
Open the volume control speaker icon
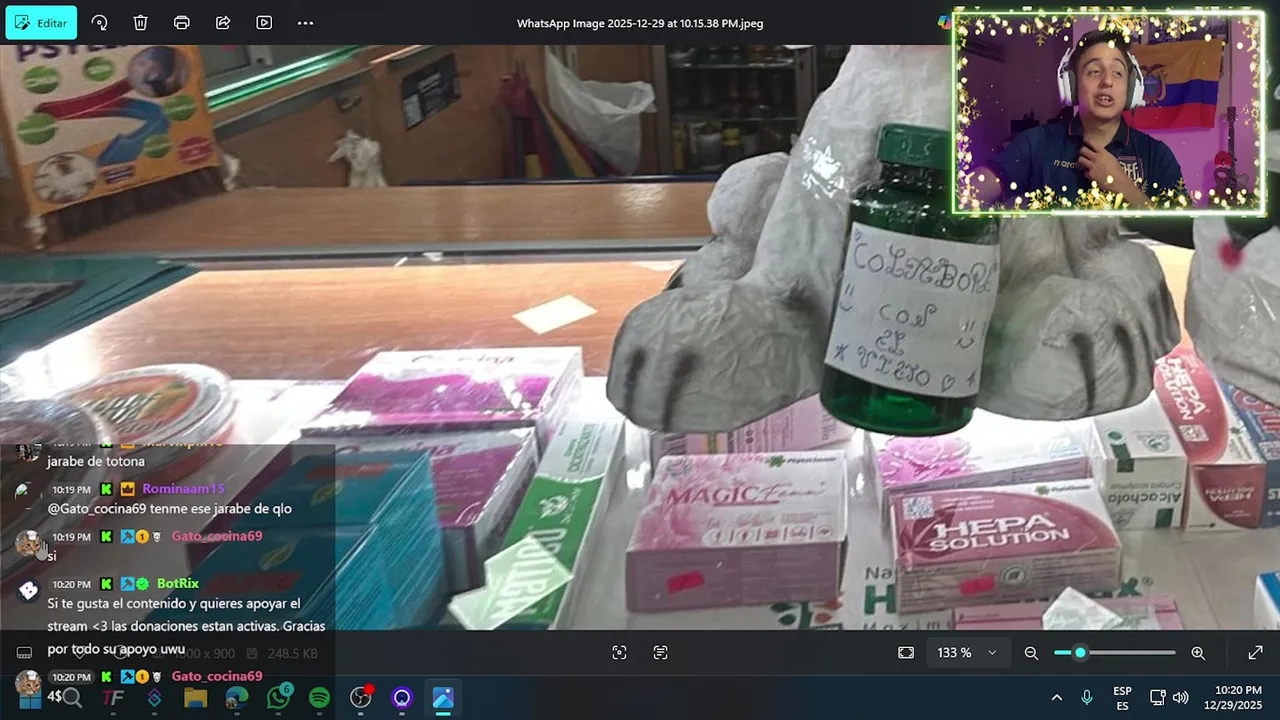[x=1181, y=698]
